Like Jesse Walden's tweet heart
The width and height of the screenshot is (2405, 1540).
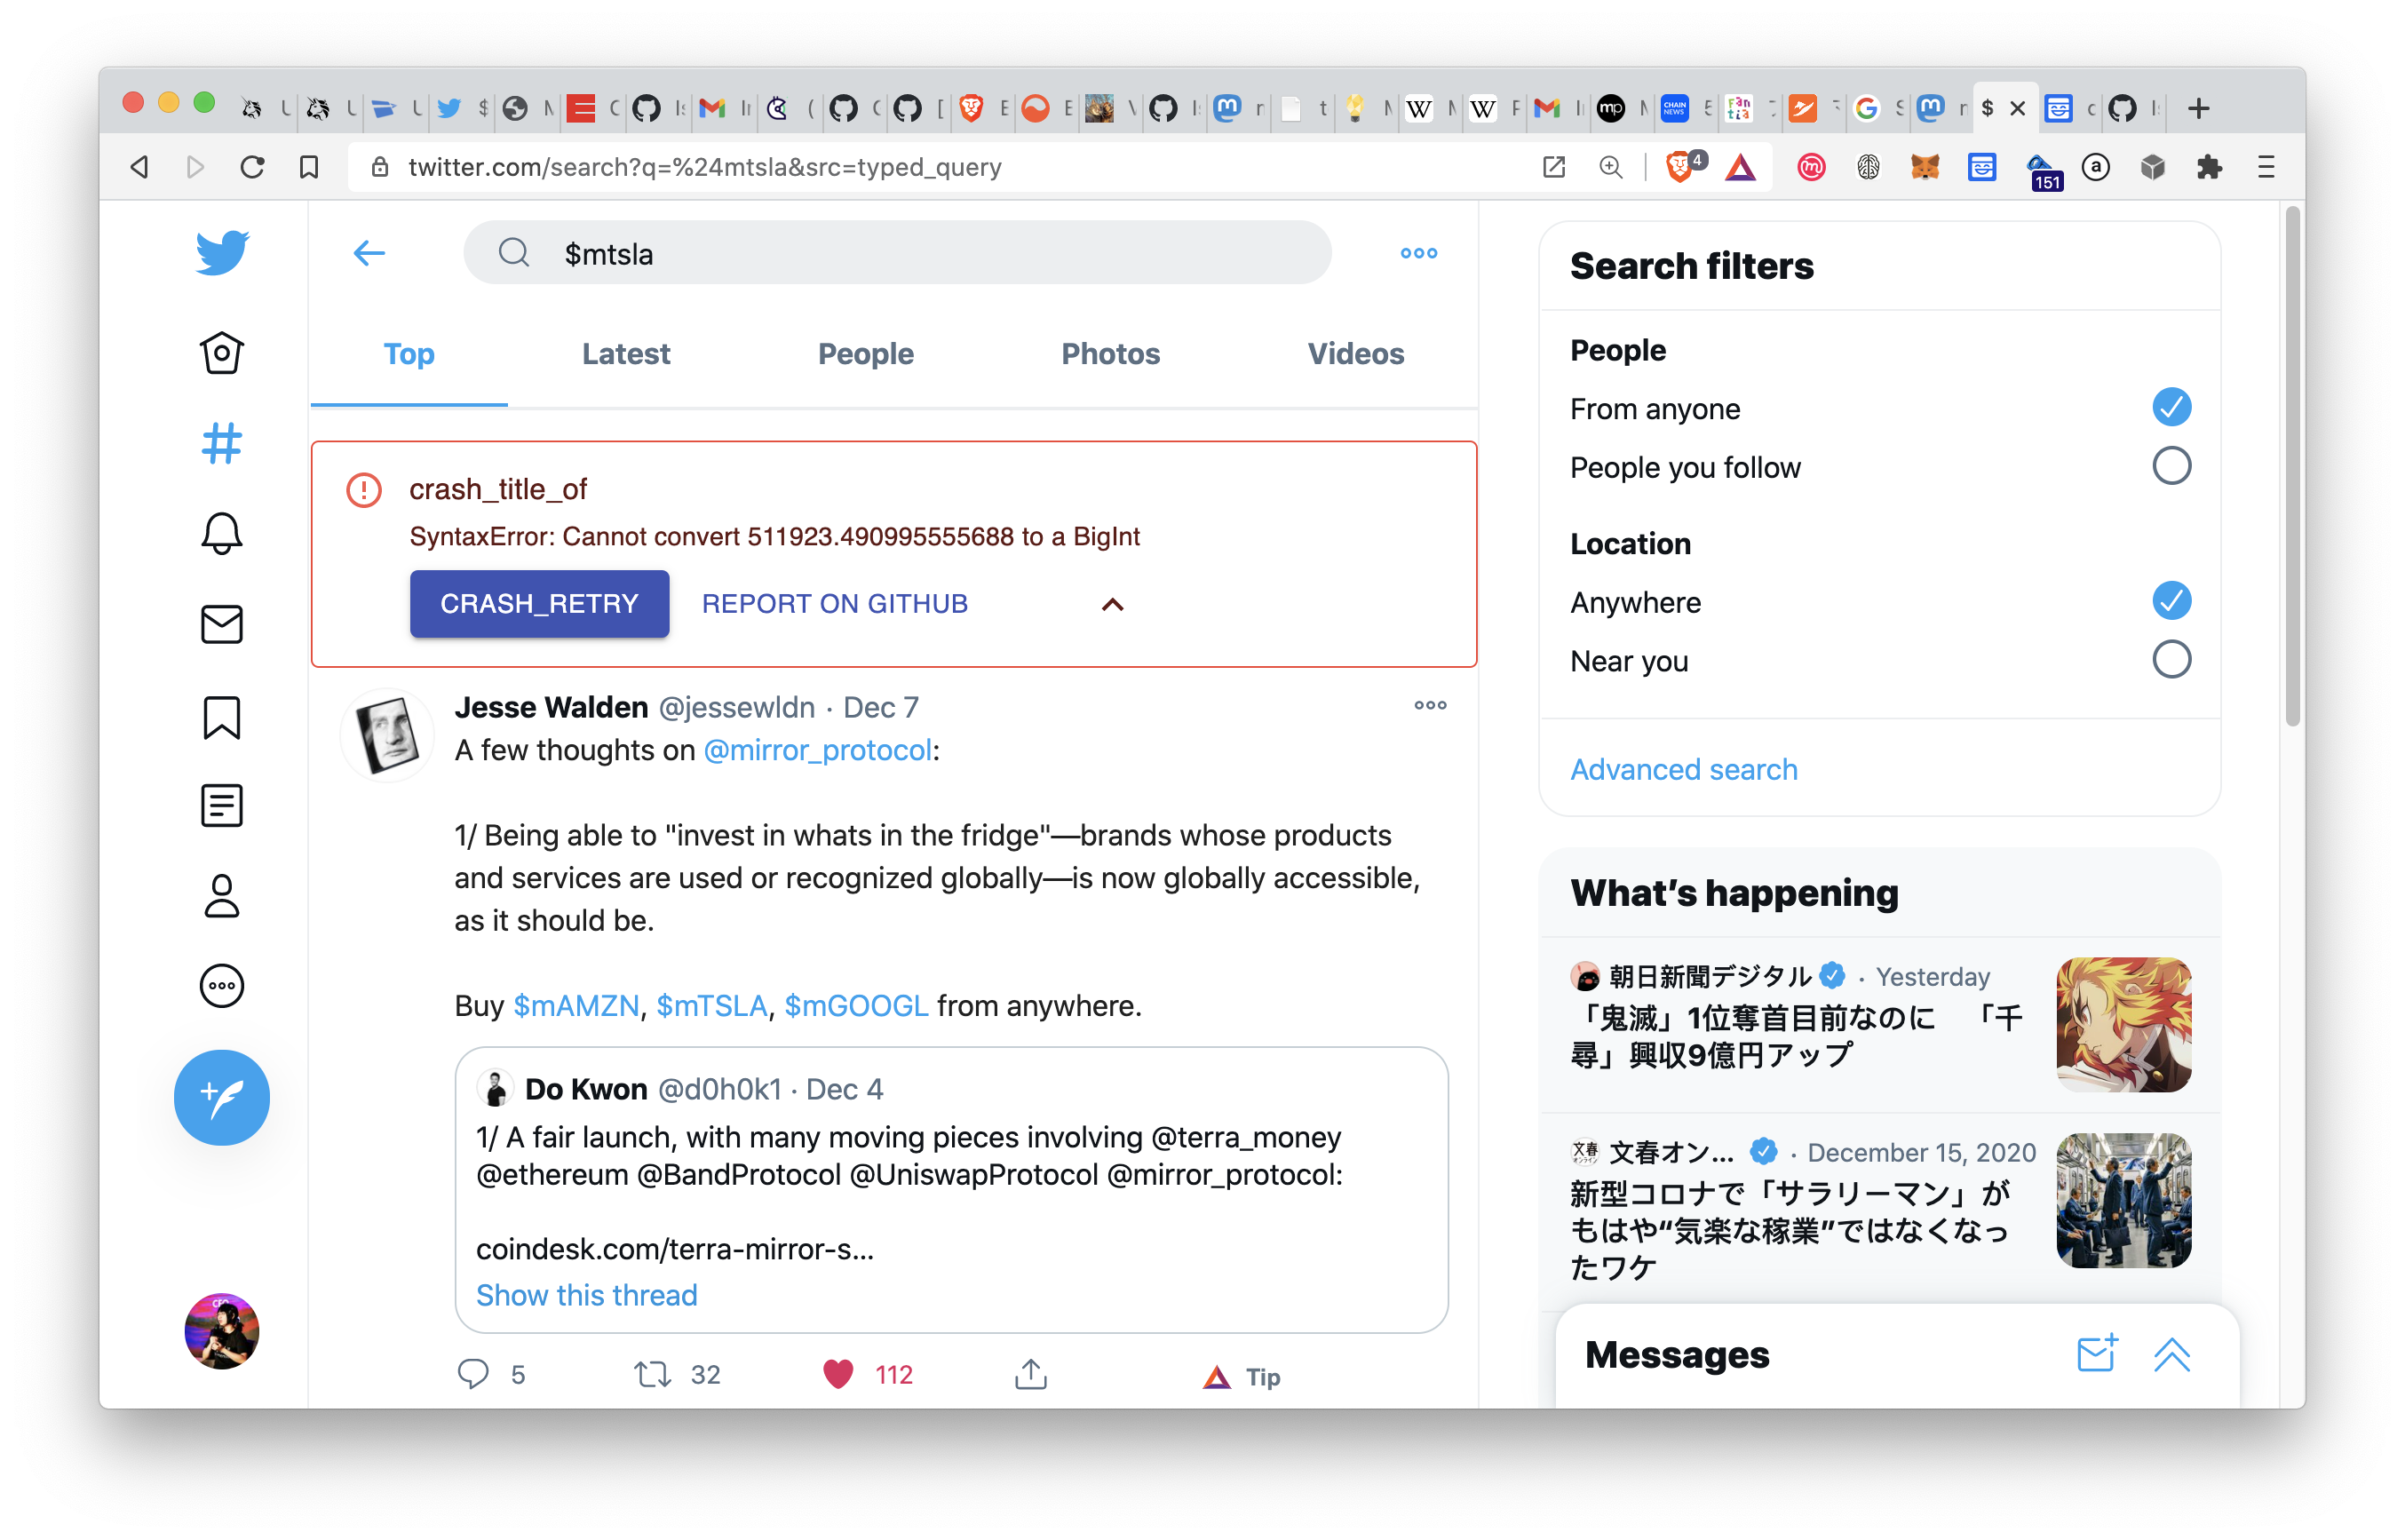coord(838,1374)
